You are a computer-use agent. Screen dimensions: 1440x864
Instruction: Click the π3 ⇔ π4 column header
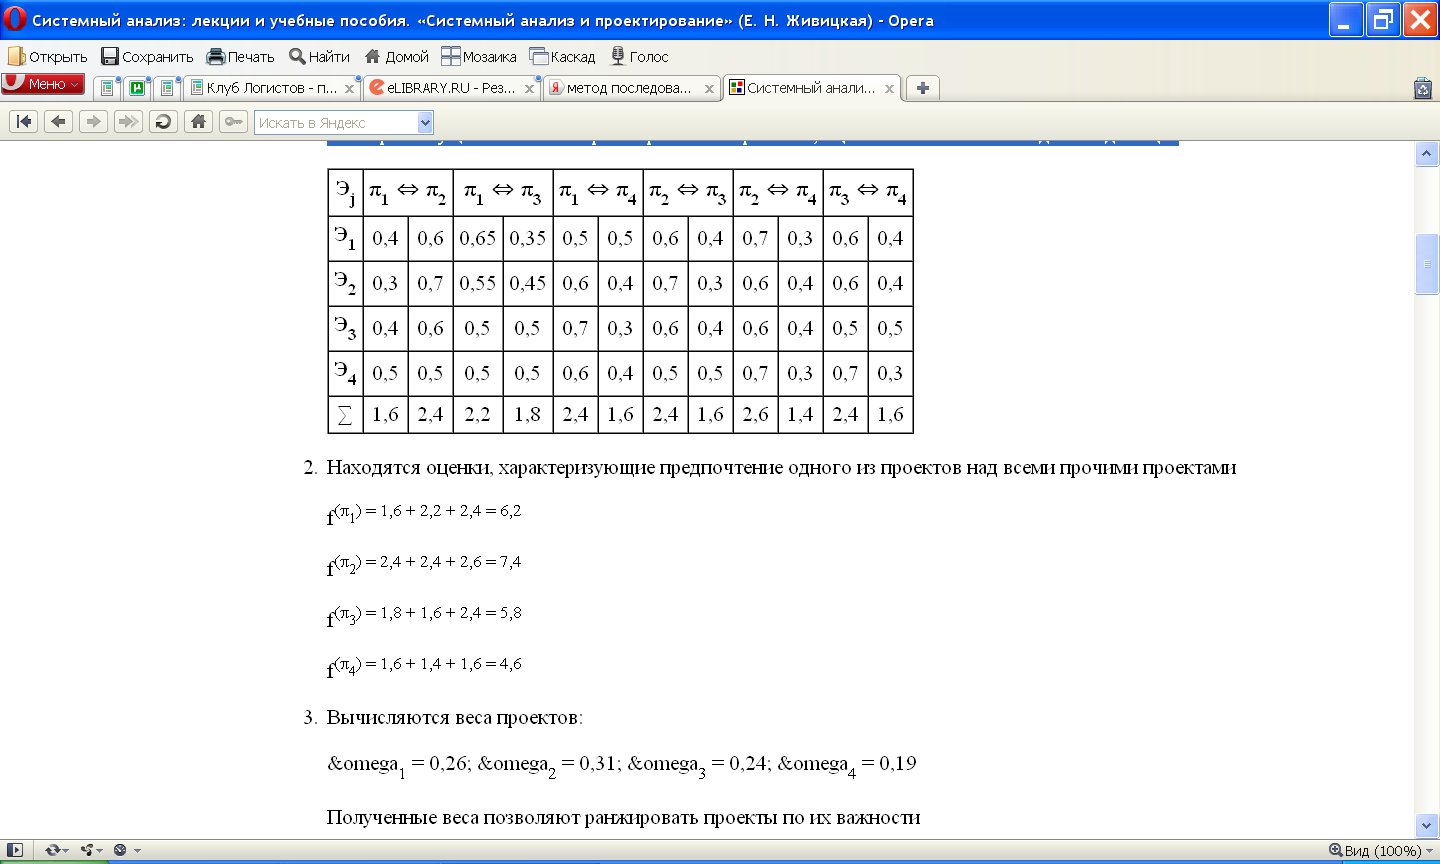pos(868,192)
